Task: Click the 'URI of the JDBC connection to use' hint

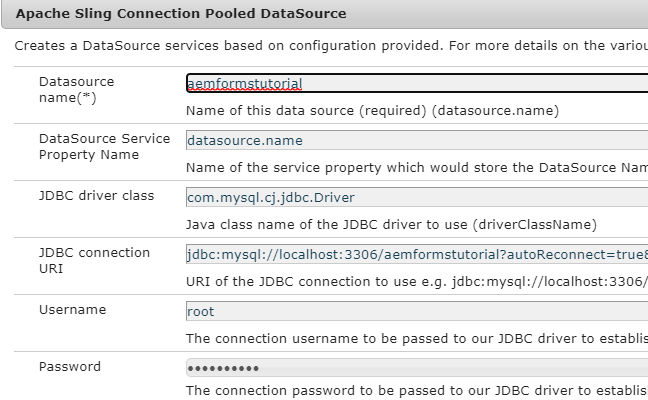Action: pos(417,282)
